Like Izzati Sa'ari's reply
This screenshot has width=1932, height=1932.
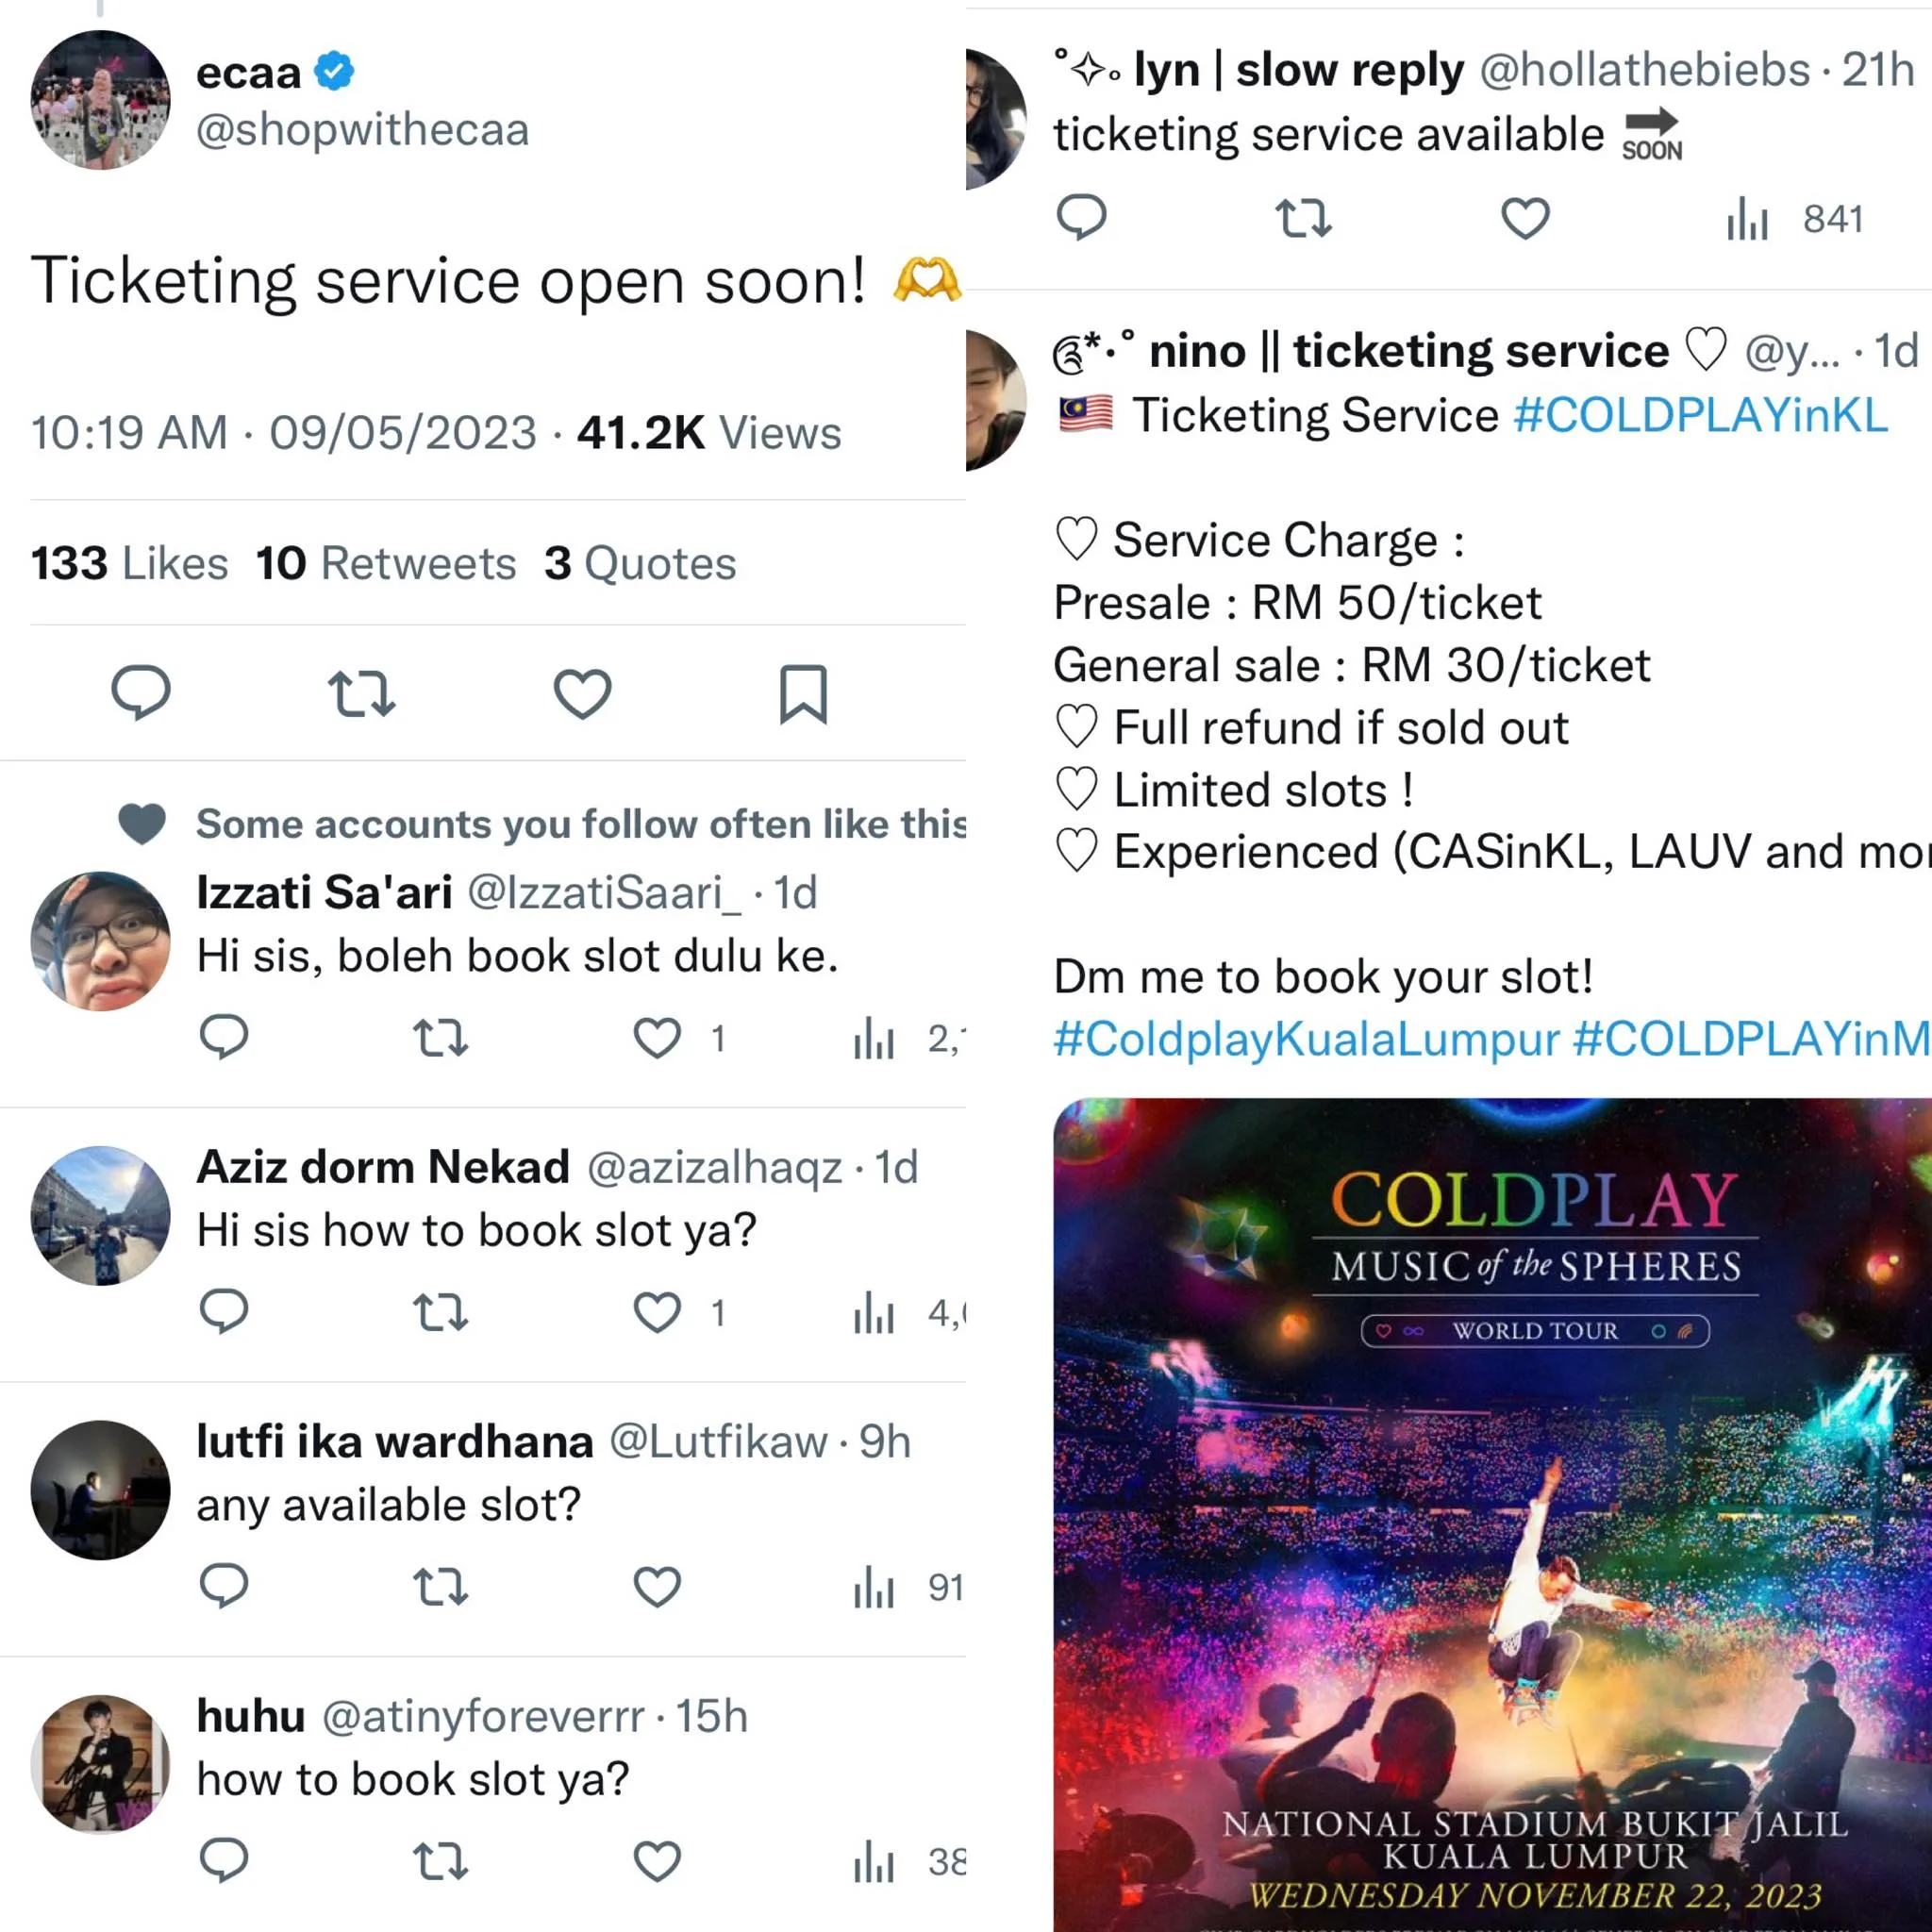pyautogui.click(x=657, y=1037)
